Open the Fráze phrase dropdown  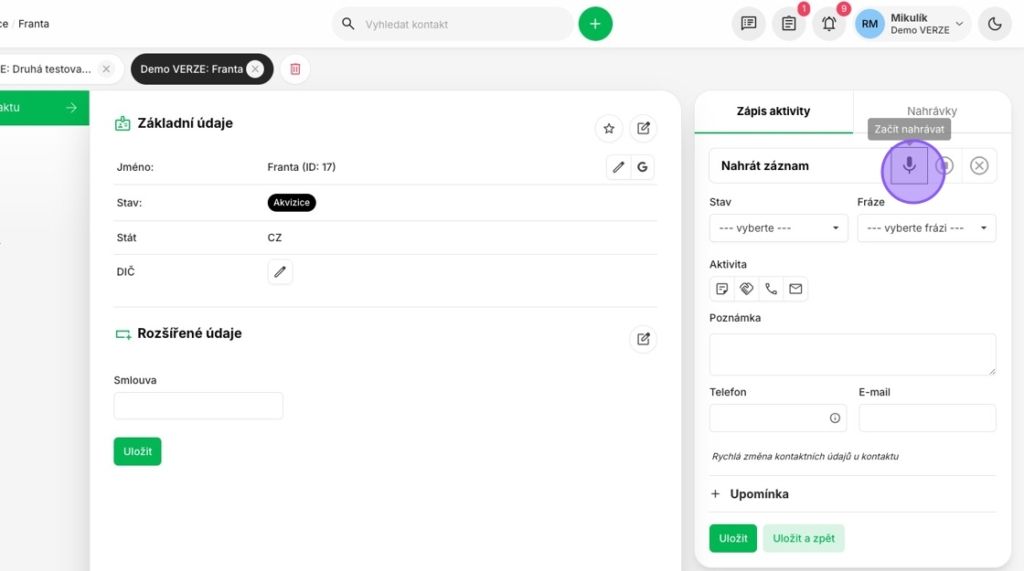[x=926, y=228]
